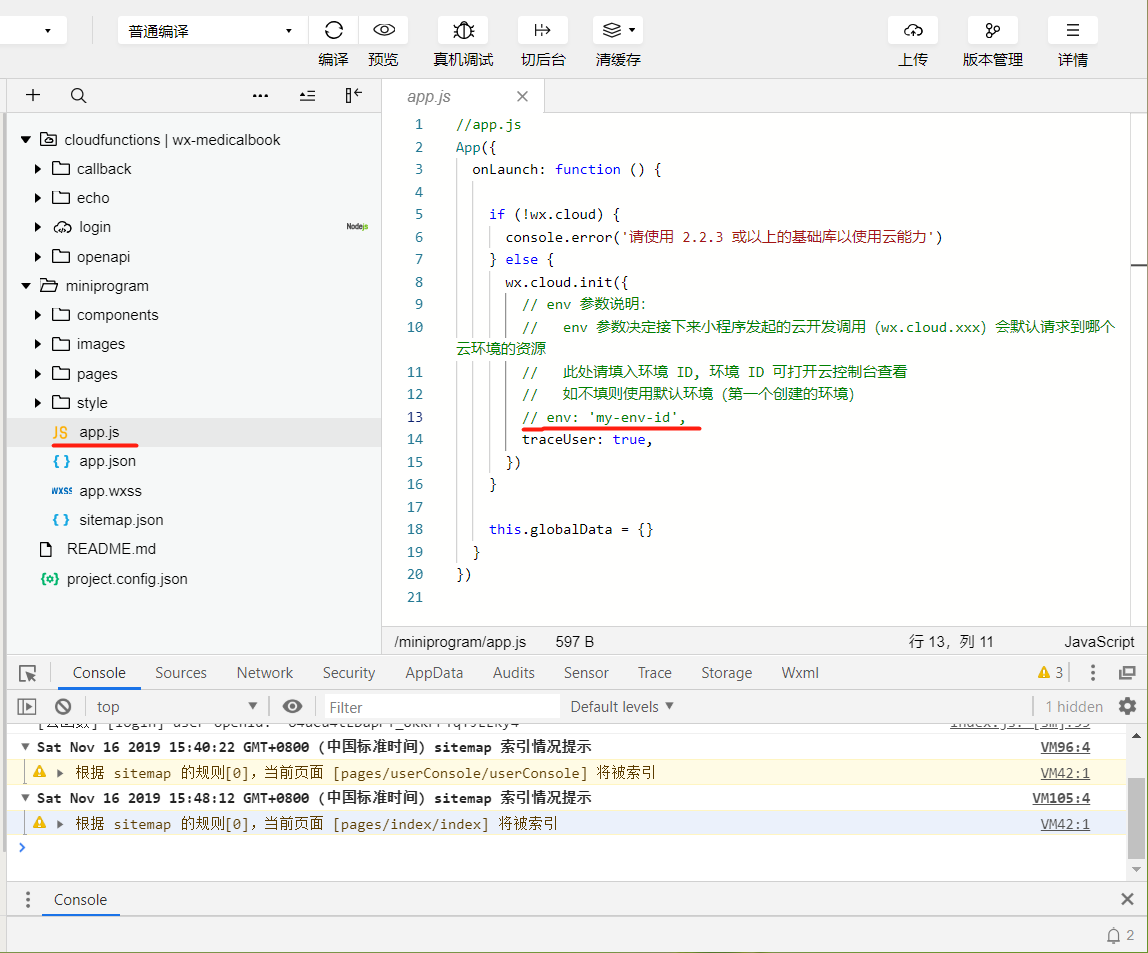Switch to the Storage tab
This screenshot has height=953, width=1148.
coord(726,673)
